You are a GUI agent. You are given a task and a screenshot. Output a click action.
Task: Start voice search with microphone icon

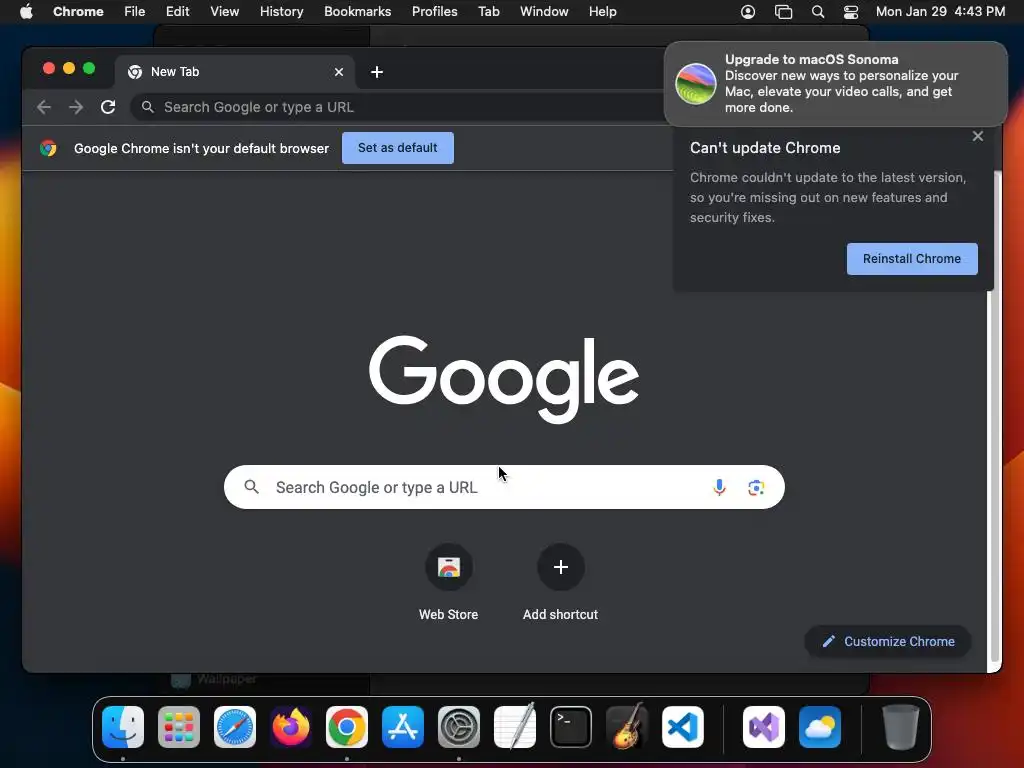(x=719, y=487)
